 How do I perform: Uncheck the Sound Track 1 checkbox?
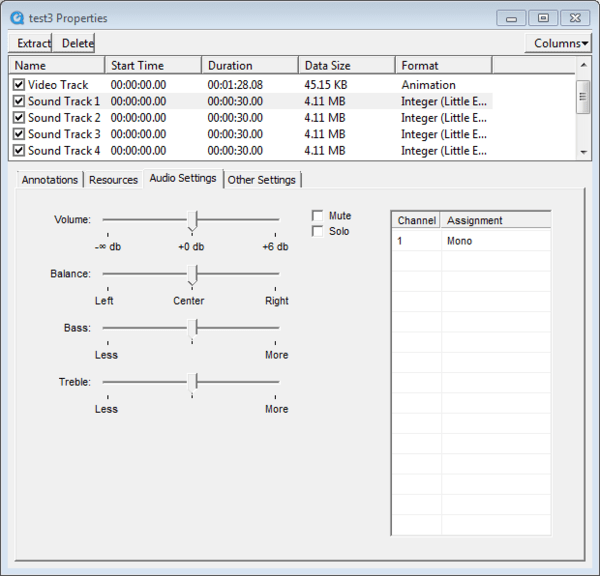coord(19,101)
